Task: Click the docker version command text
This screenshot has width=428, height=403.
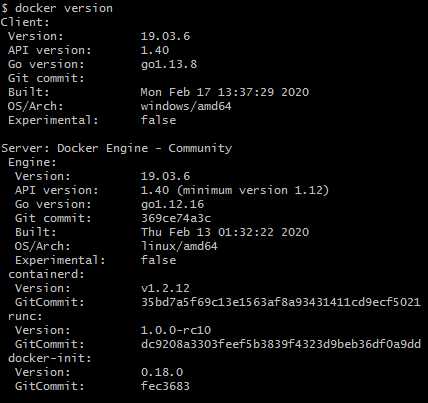Action: (64, 8)
